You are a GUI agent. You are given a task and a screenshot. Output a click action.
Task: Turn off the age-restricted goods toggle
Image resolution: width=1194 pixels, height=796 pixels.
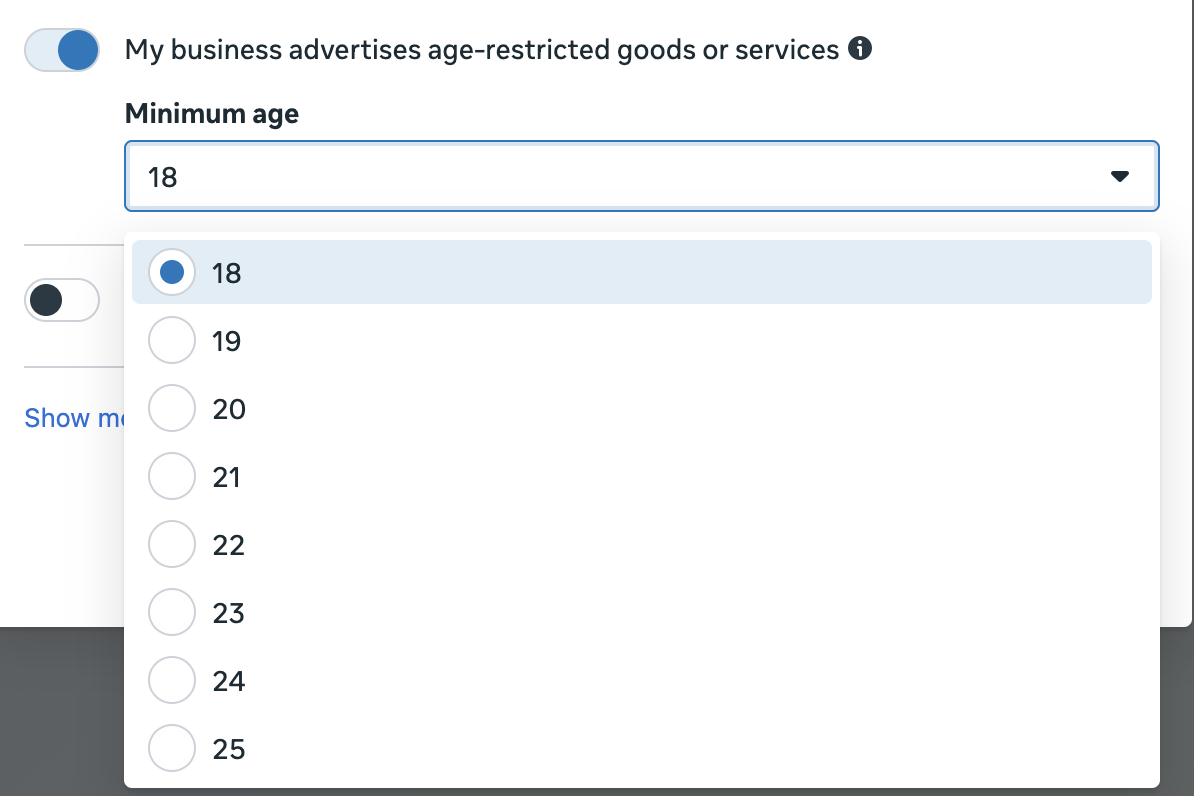(62, 50)
